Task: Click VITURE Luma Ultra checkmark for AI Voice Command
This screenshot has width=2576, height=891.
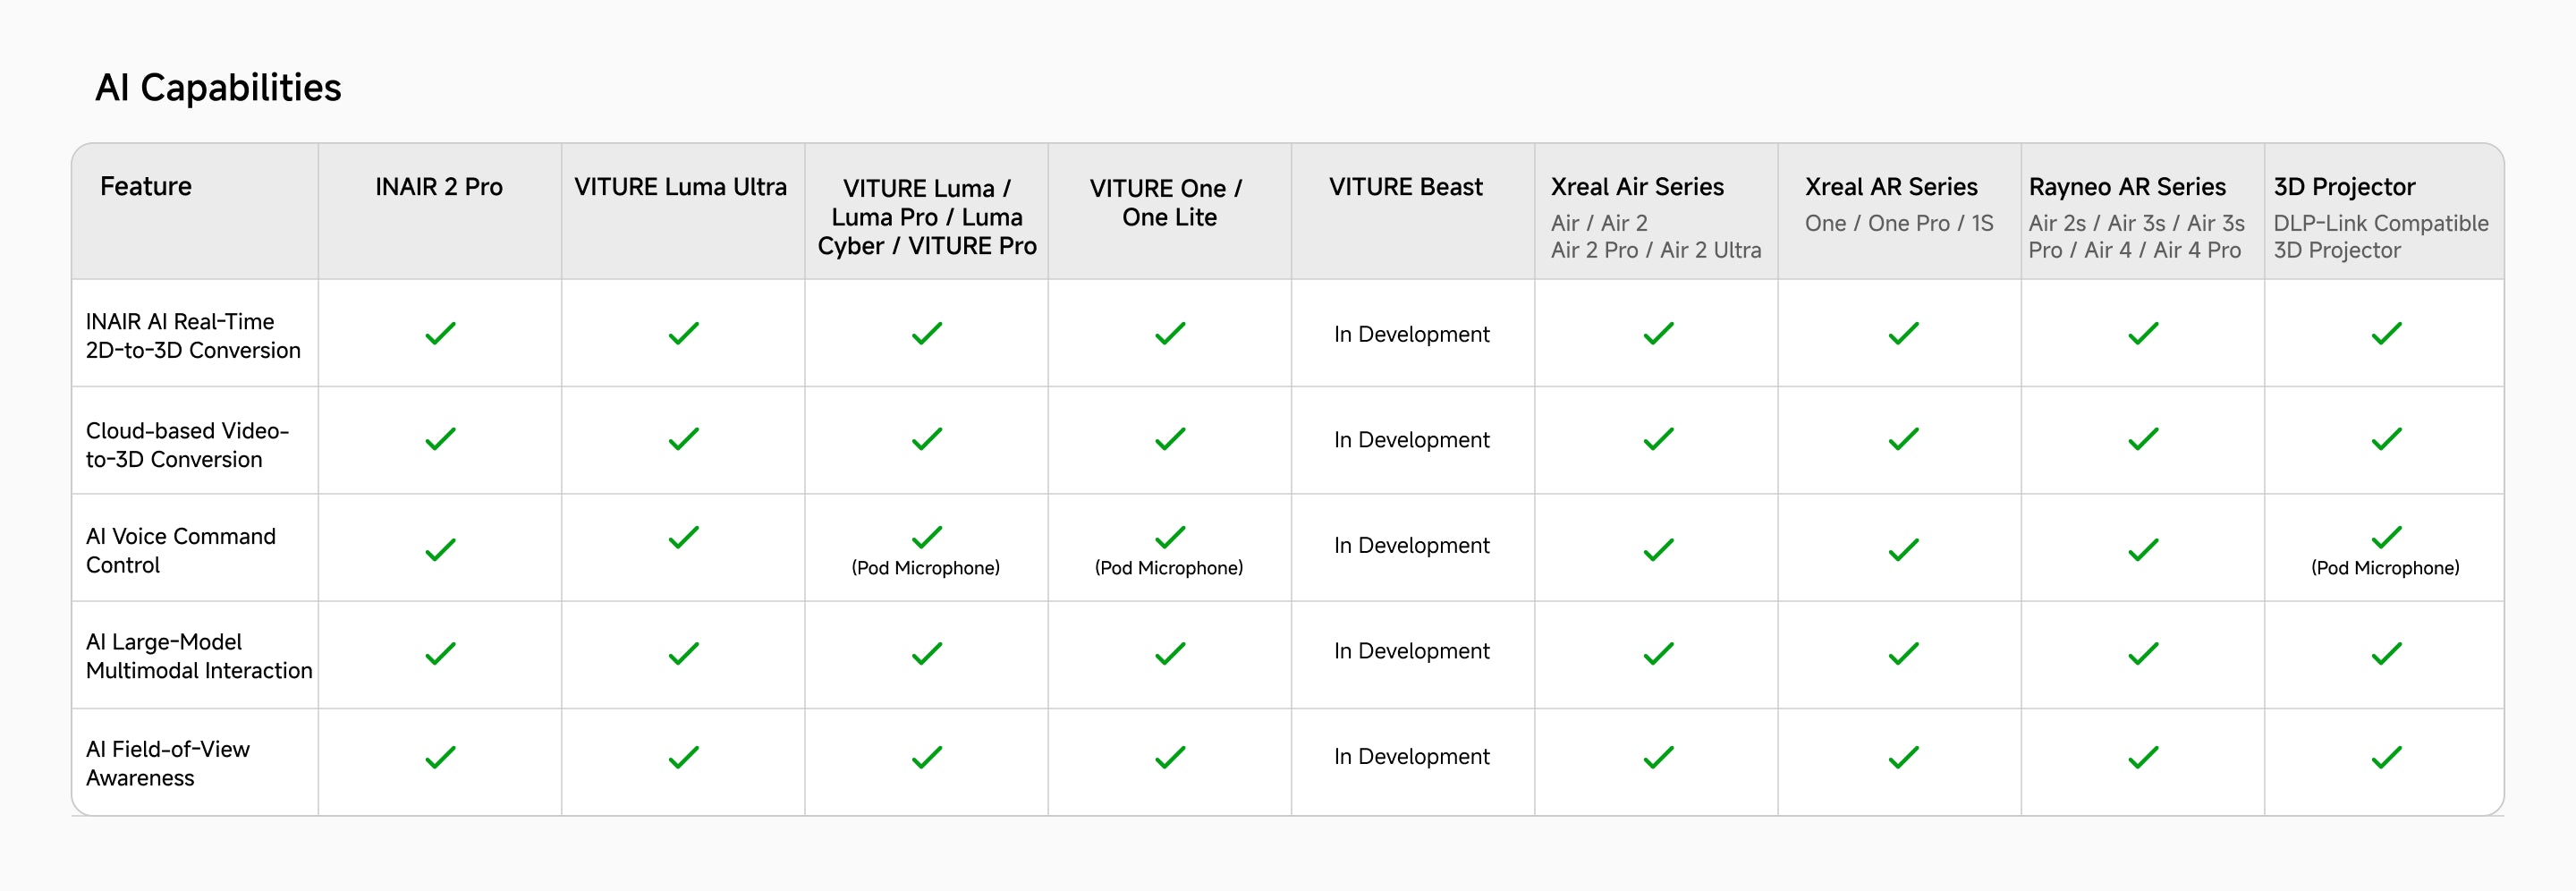Action: click(x=683, y=537)
